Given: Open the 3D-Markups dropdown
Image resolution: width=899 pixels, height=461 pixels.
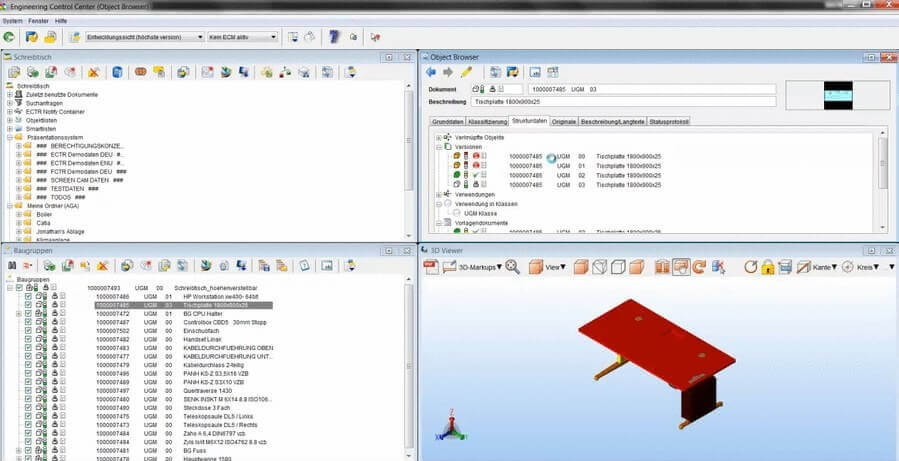Looking at the screenshot, I should point(480,267).
